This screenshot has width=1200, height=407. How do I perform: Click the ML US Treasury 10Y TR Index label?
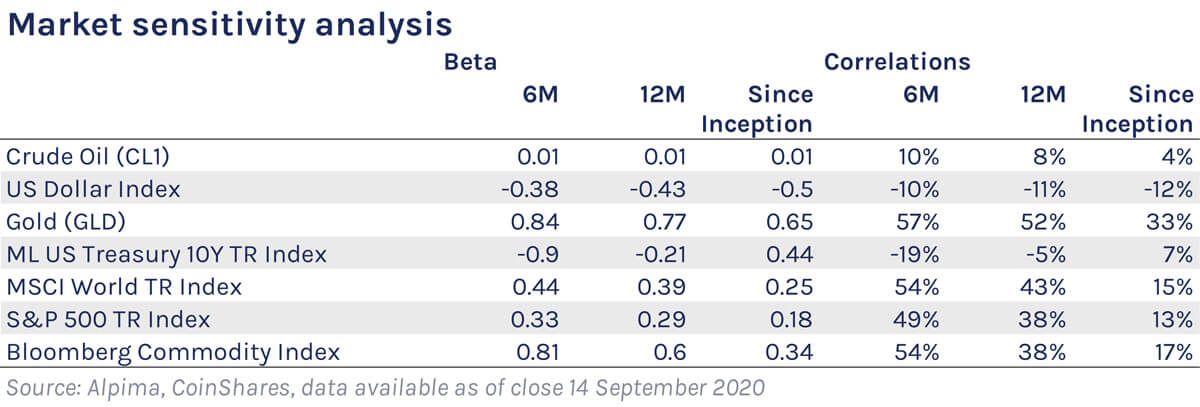click(166, 254)
